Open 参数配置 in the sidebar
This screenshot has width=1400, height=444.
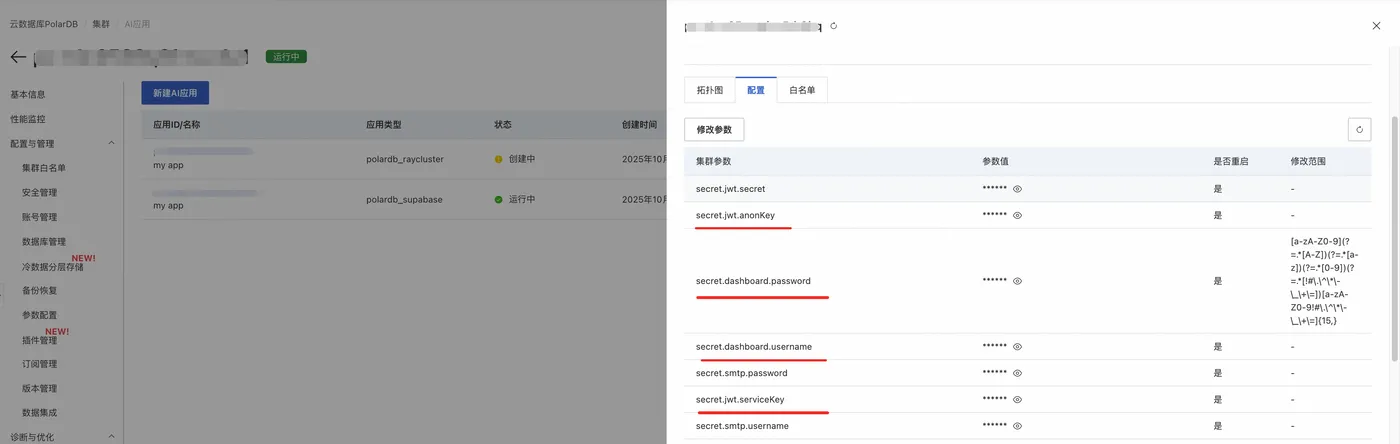coord(40,315)
